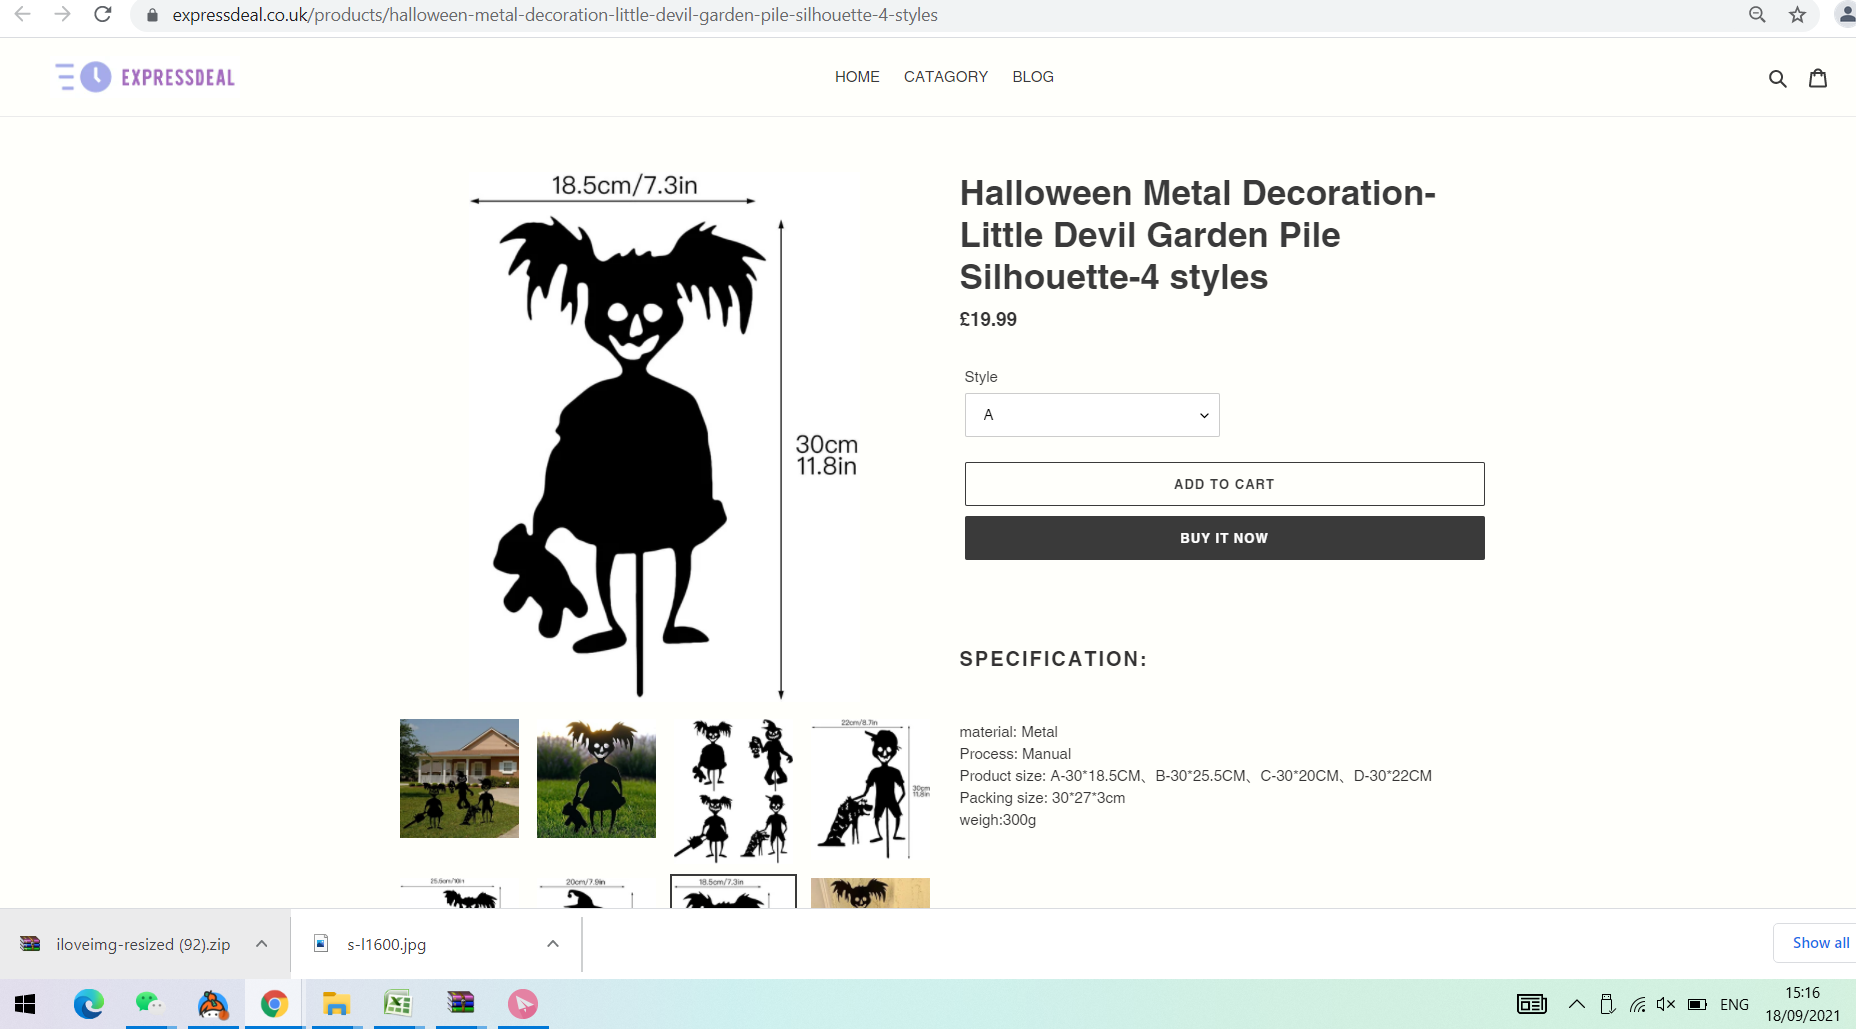Open the CATAGORY menu item
Image resolution: width=1856 pixels, height=1029 pixels.
946,77
